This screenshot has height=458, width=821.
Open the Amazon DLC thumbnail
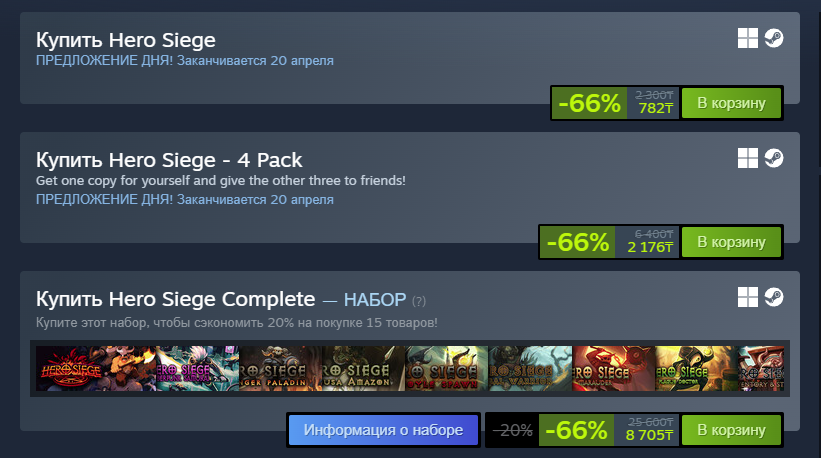[x=363, y=368]
